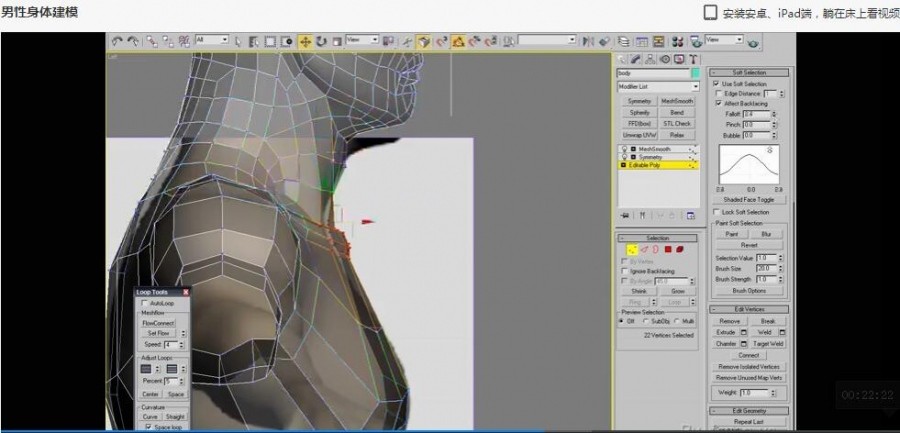Select Border sub-object level icon
The height and width of the screenshot is (433, 900).
tap(655, 249)
